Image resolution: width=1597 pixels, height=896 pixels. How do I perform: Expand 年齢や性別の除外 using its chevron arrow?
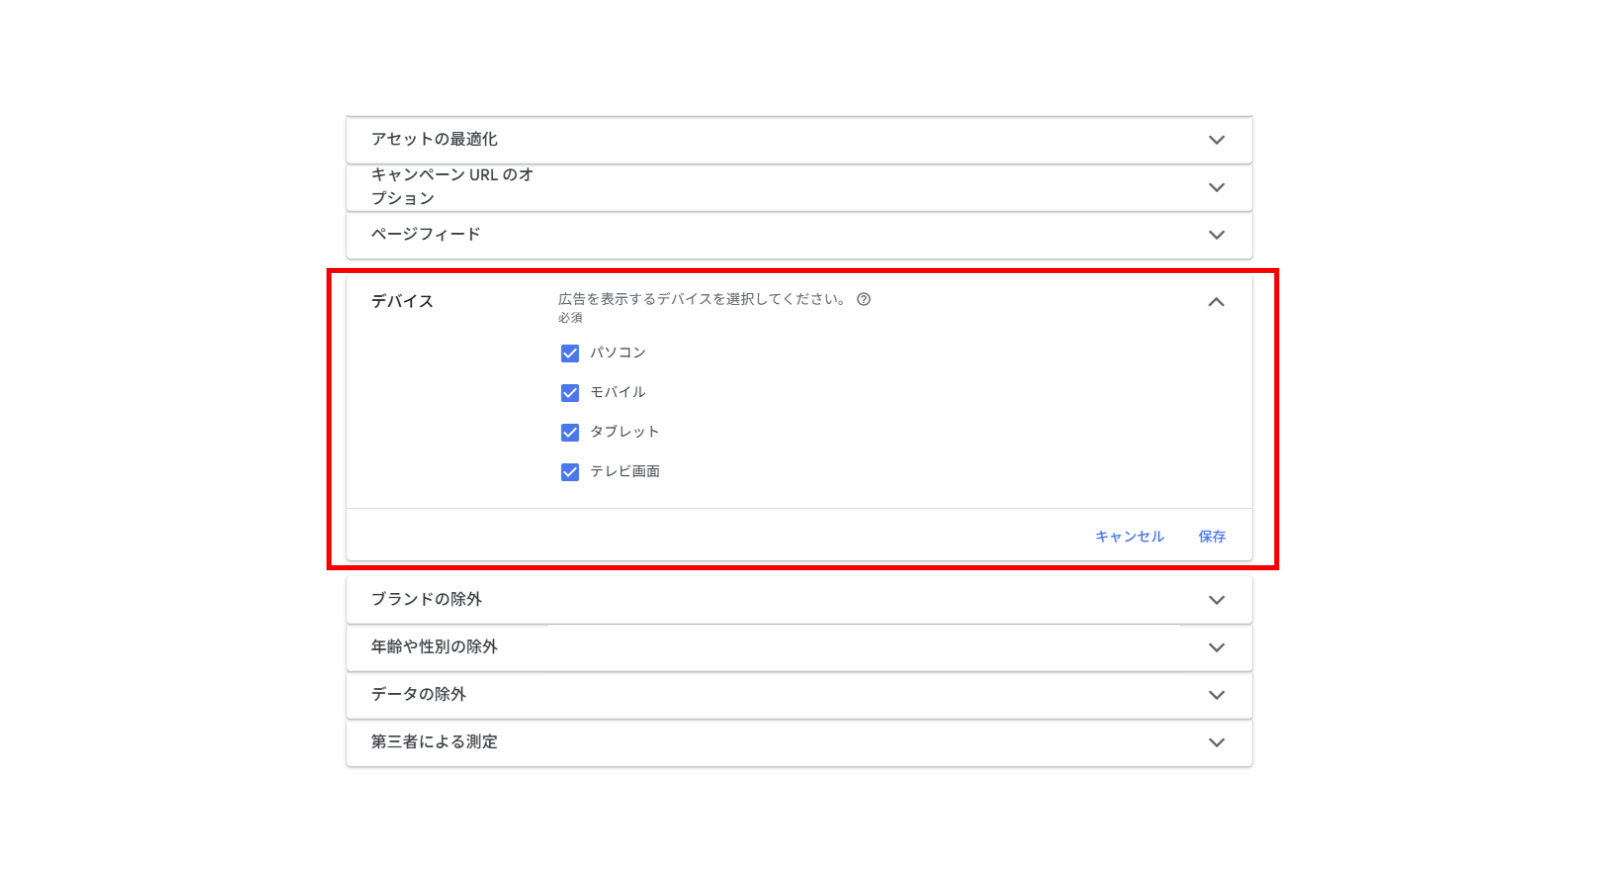point(1216,648)
